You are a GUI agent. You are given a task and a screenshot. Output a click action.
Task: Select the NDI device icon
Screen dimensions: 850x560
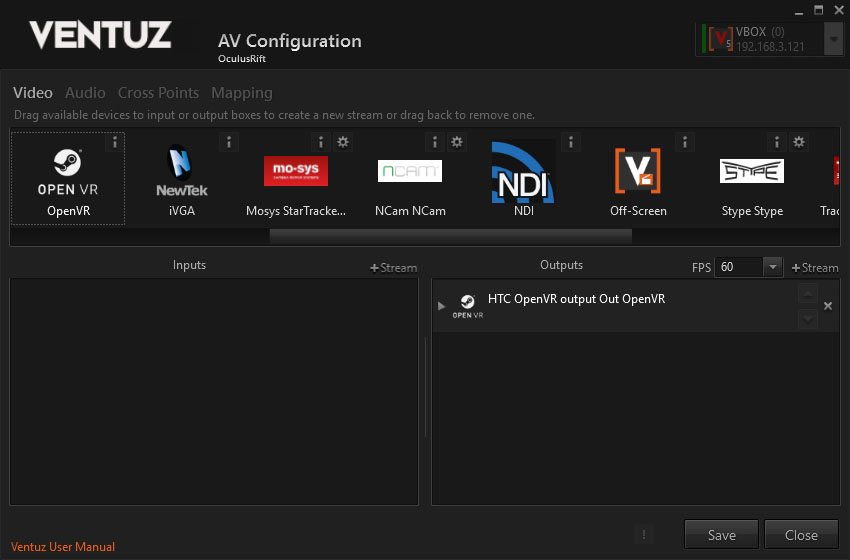[523, 172]
